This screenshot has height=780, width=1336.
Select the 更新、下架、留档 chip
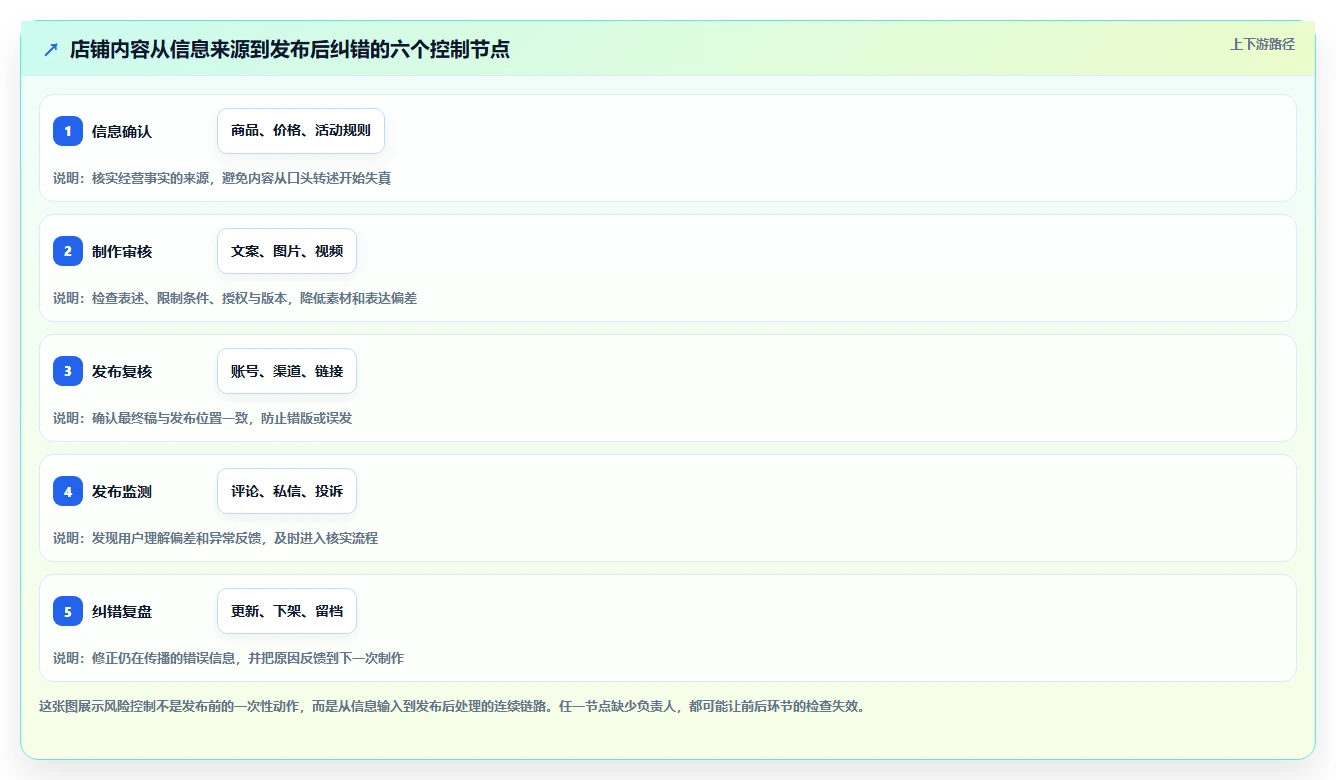coord(287,611)
